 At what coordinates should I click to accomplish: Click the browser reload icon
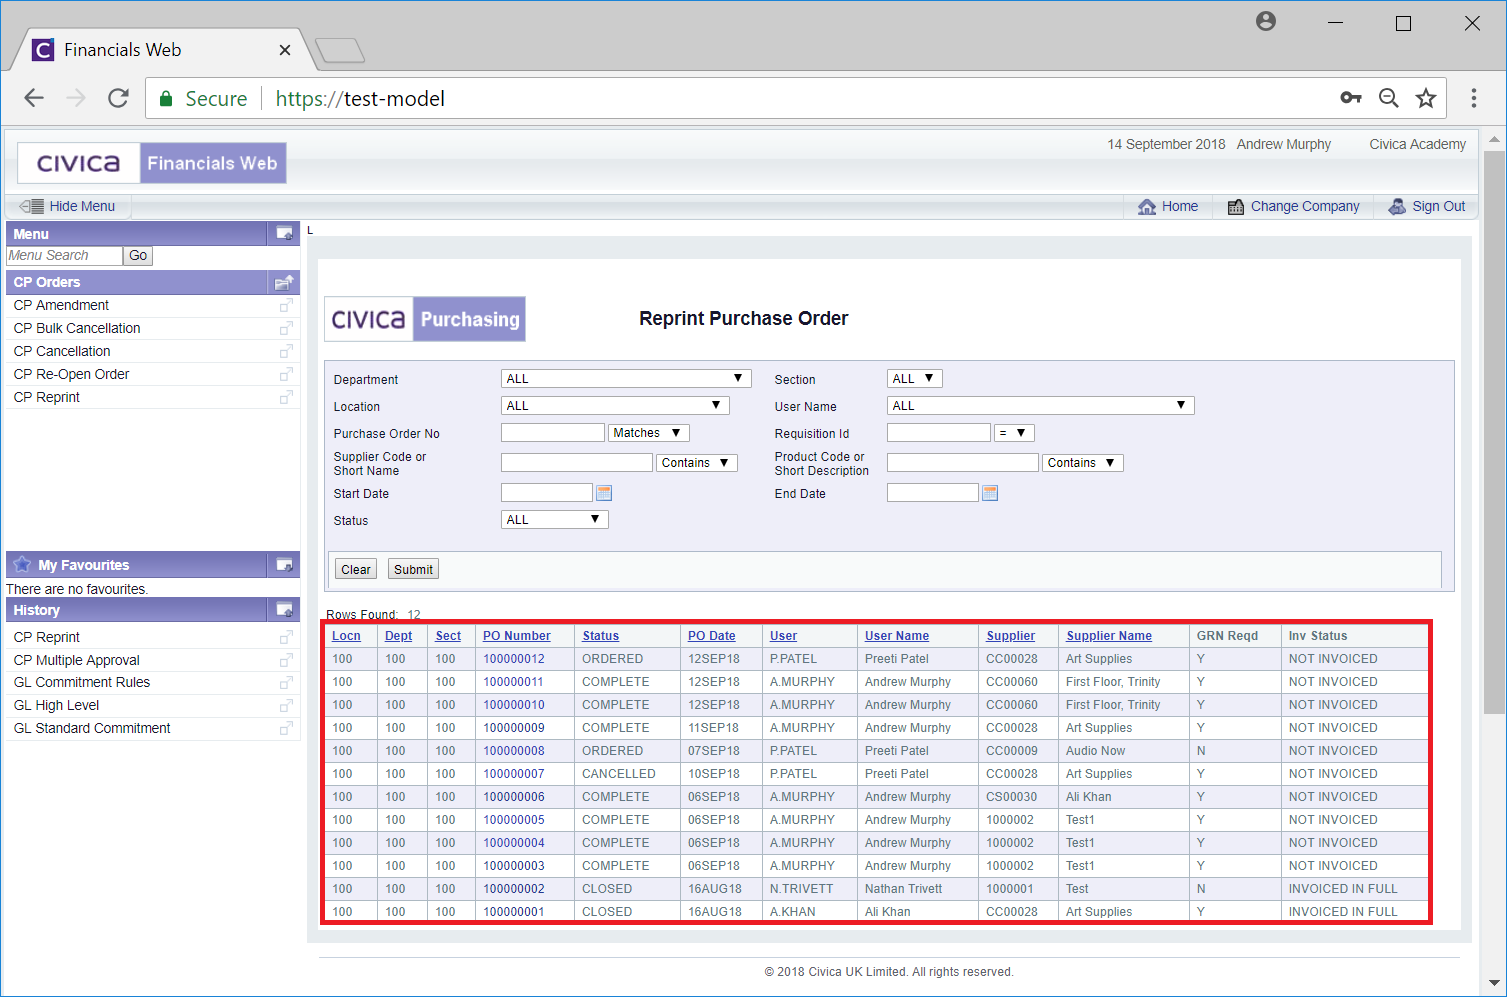(x=118, y=98)
